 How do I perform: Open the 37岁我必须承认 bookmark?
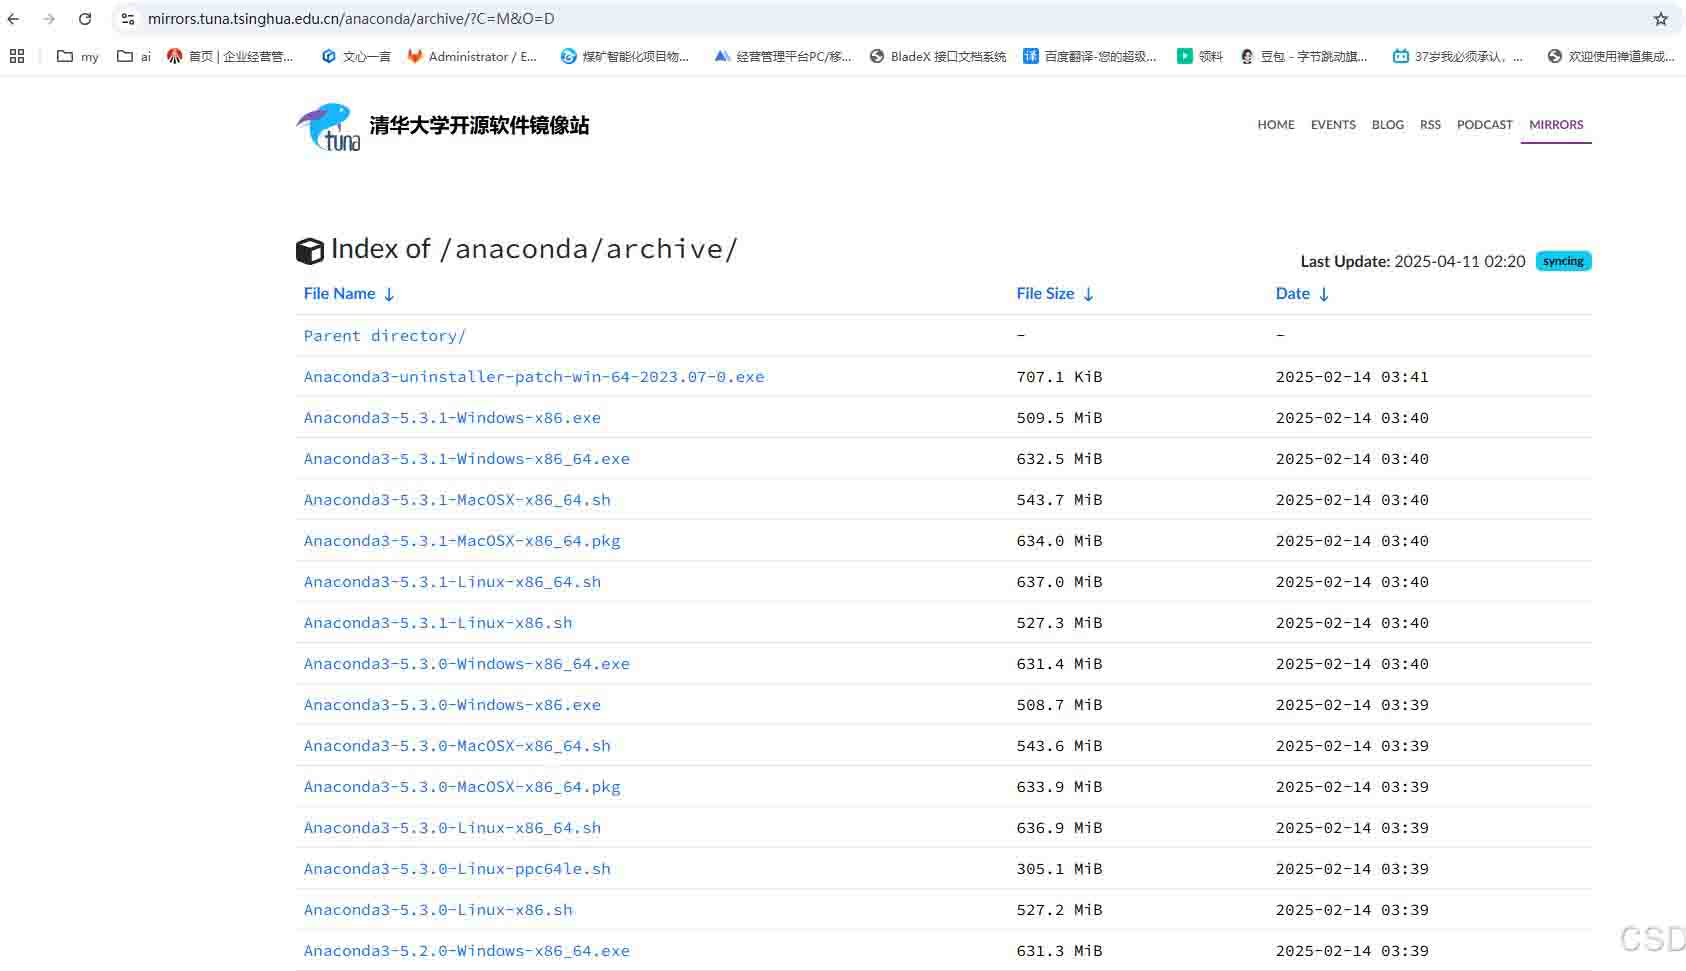tap(1458, 56)
